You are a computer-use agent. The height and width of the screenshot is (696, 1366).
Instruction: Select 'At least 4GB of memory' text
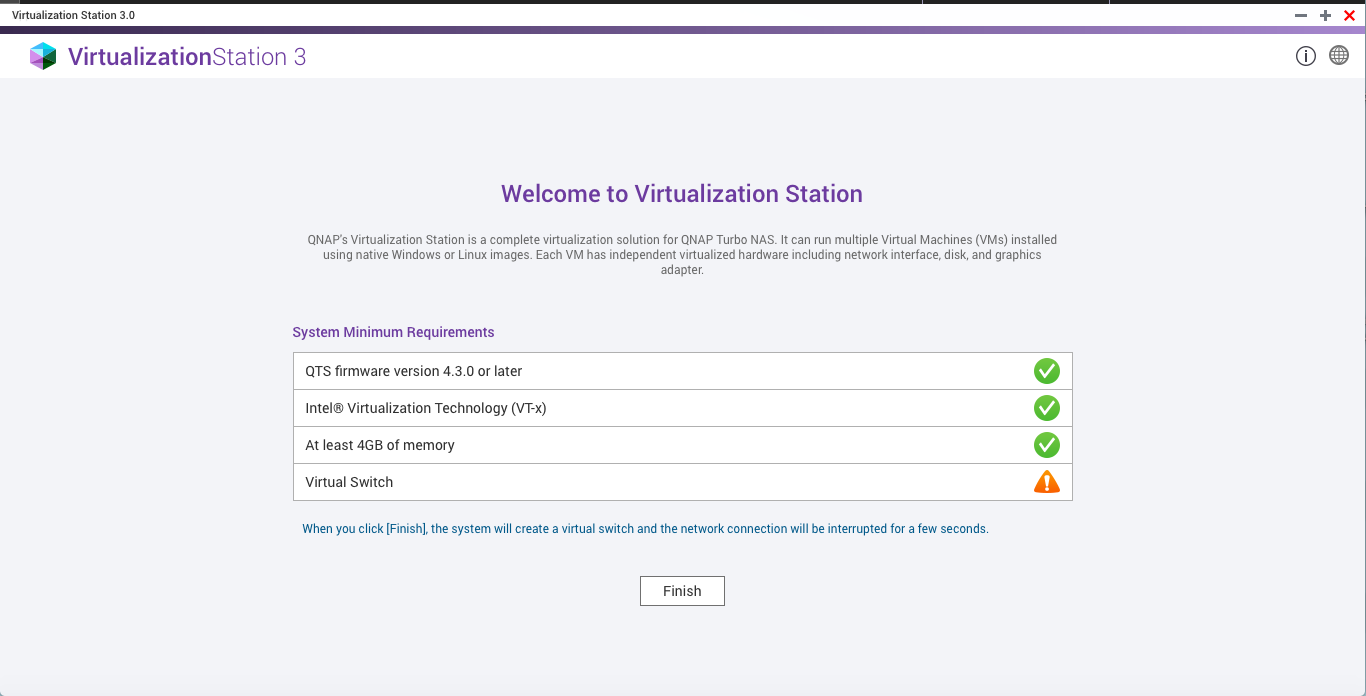point(380,445)
